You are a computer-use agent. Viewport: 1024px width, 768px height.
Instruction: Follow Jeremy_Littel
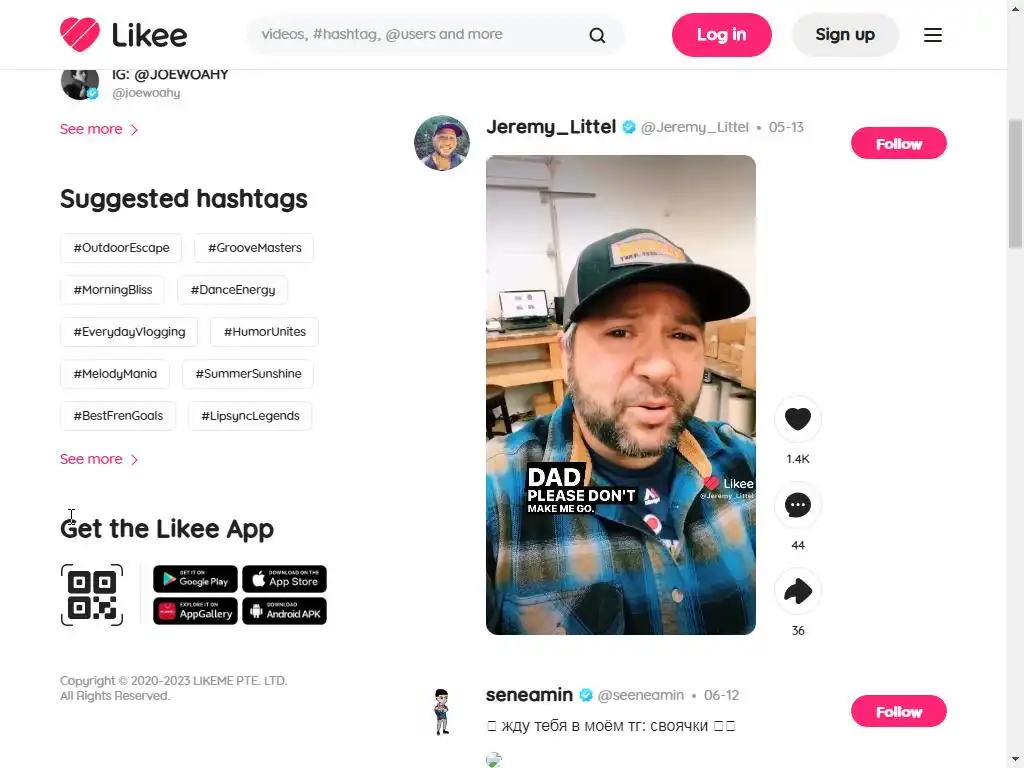pyautogui.click(x=899, y=144)
